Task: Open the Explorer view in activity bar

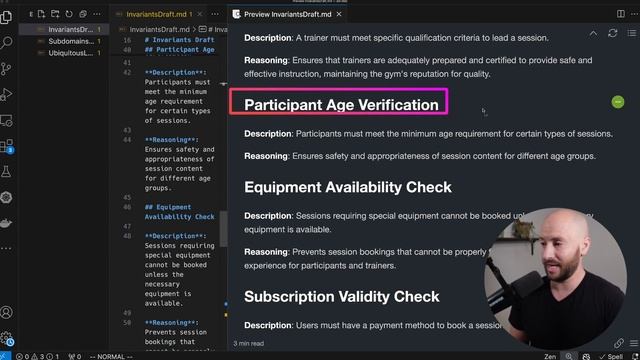Action: click(7, 17)
